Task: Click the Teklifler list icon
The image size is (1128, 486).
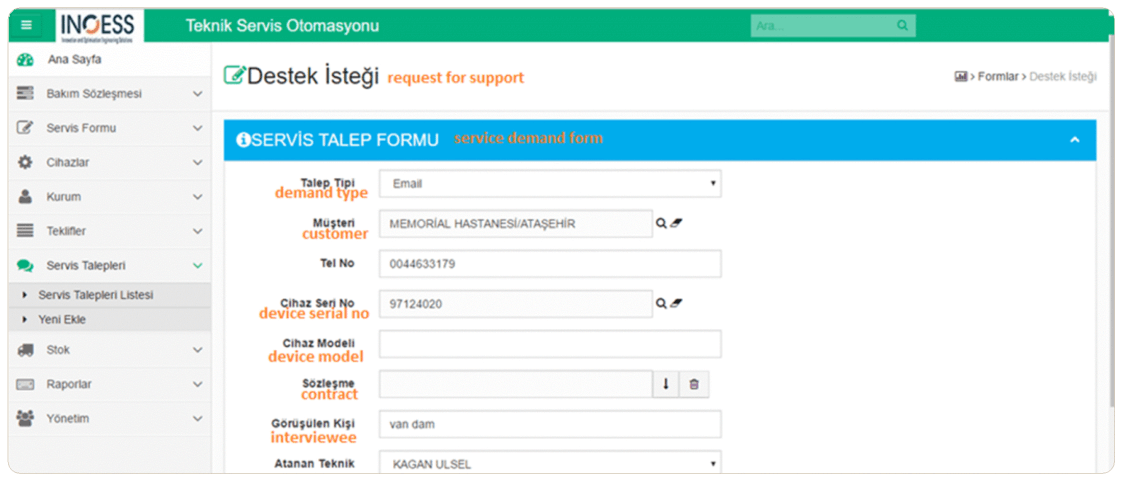Action: tap(25, 231)
